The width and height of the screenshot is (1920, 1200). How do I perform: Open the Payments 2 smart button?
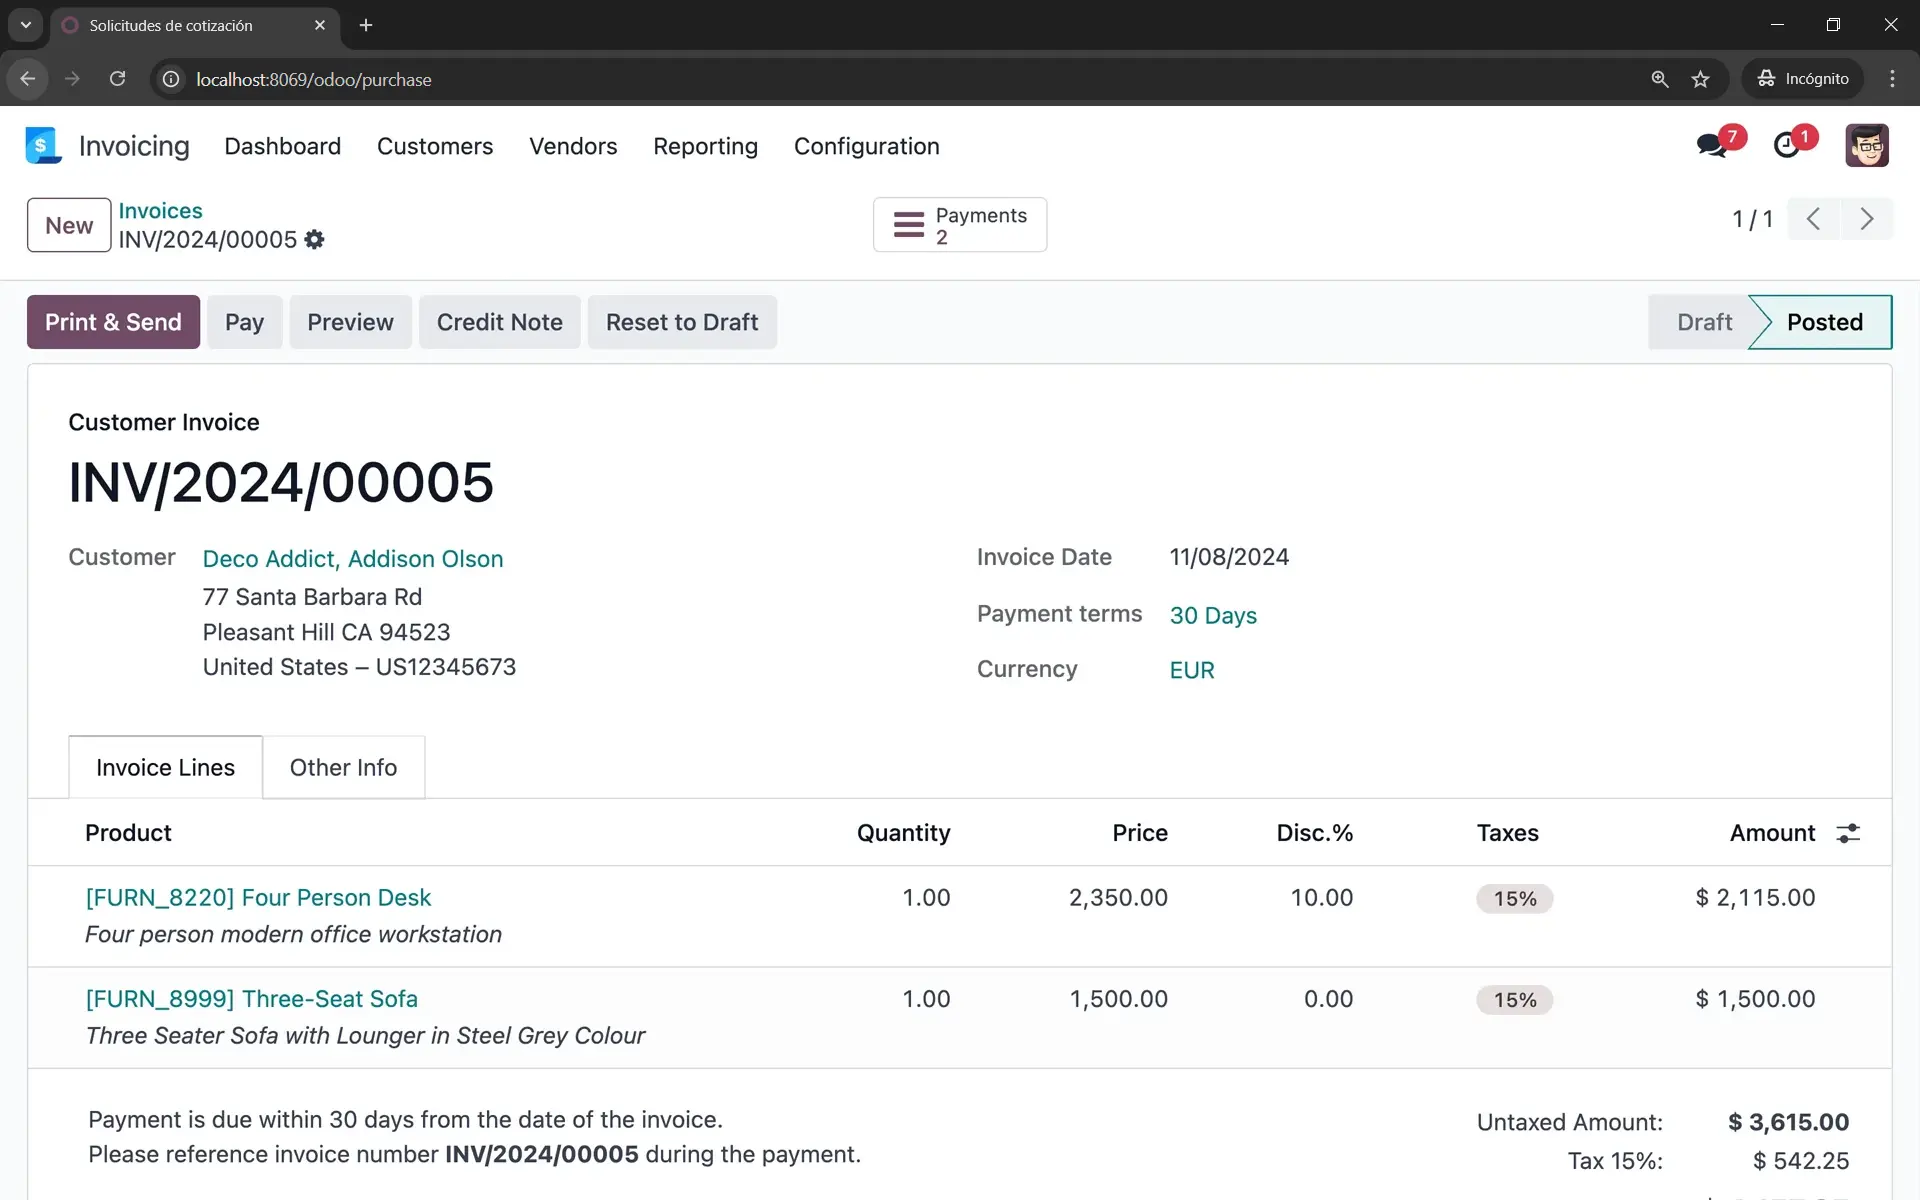pyautogui.click(x=959, y=225)
